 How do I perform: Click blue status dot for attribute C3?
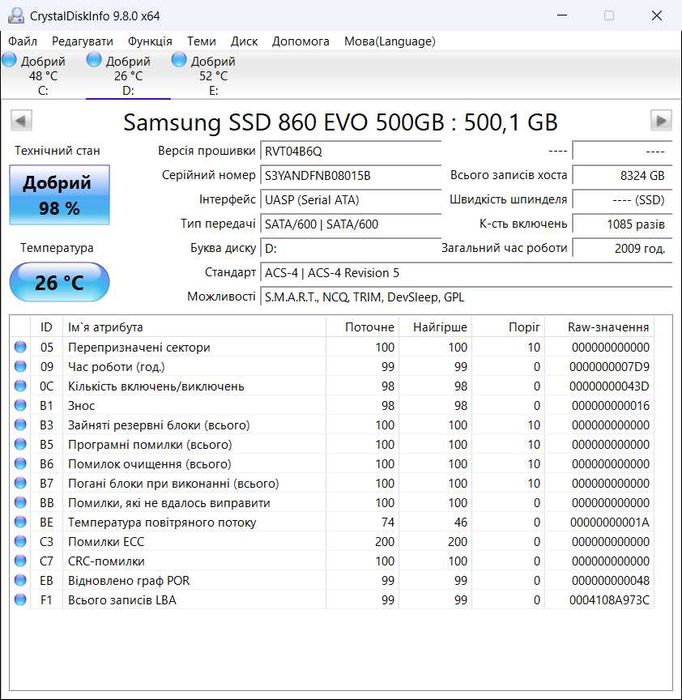pyautogui.click(x=20, y=541)
